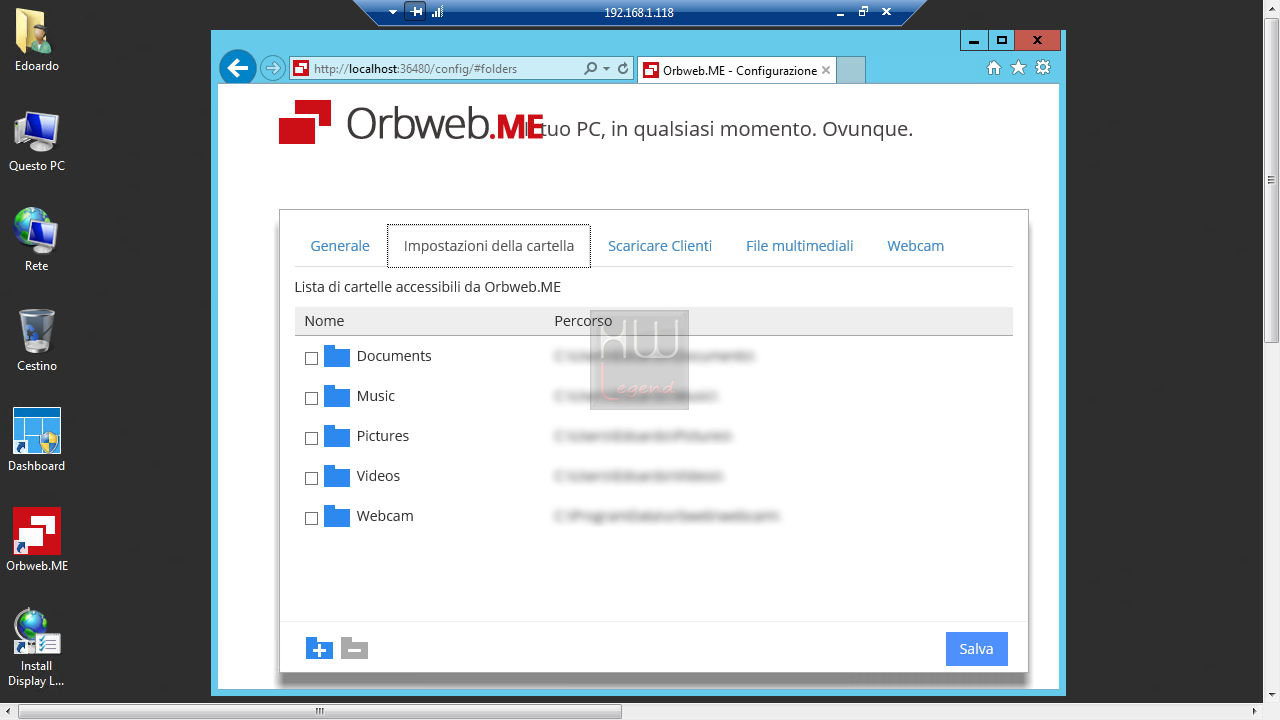
Task: Click the browser forward arrow button
Action: [272, 68]
